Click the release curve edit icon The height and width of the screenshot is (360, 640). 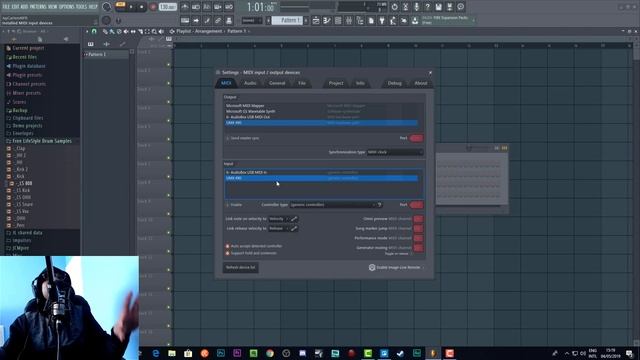coord(294,229)
